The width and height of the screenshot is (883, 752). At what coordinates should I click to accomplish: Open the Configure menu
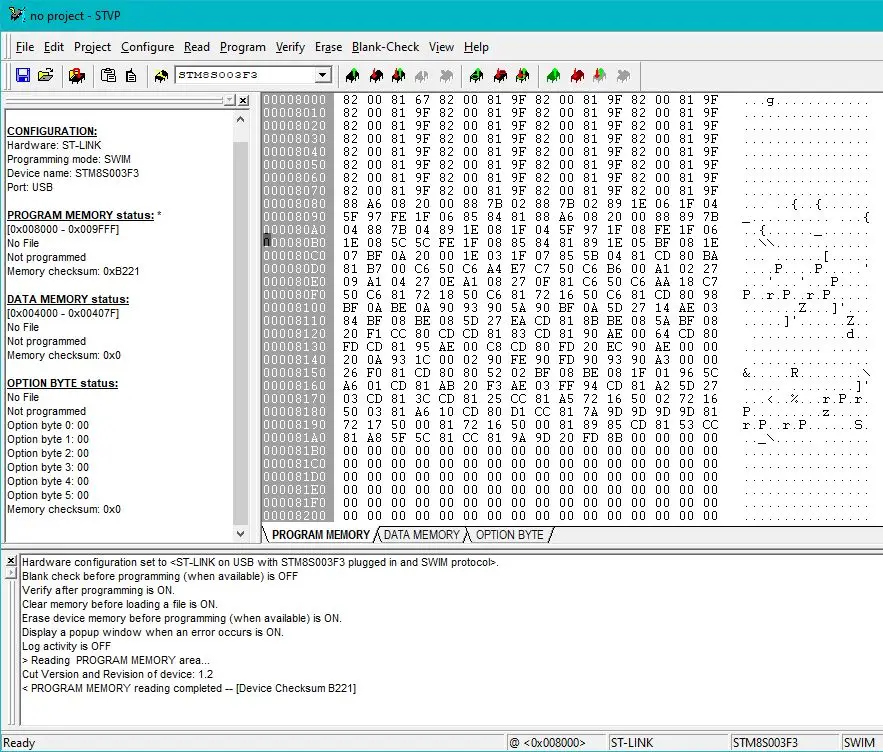tap(147, 47)
